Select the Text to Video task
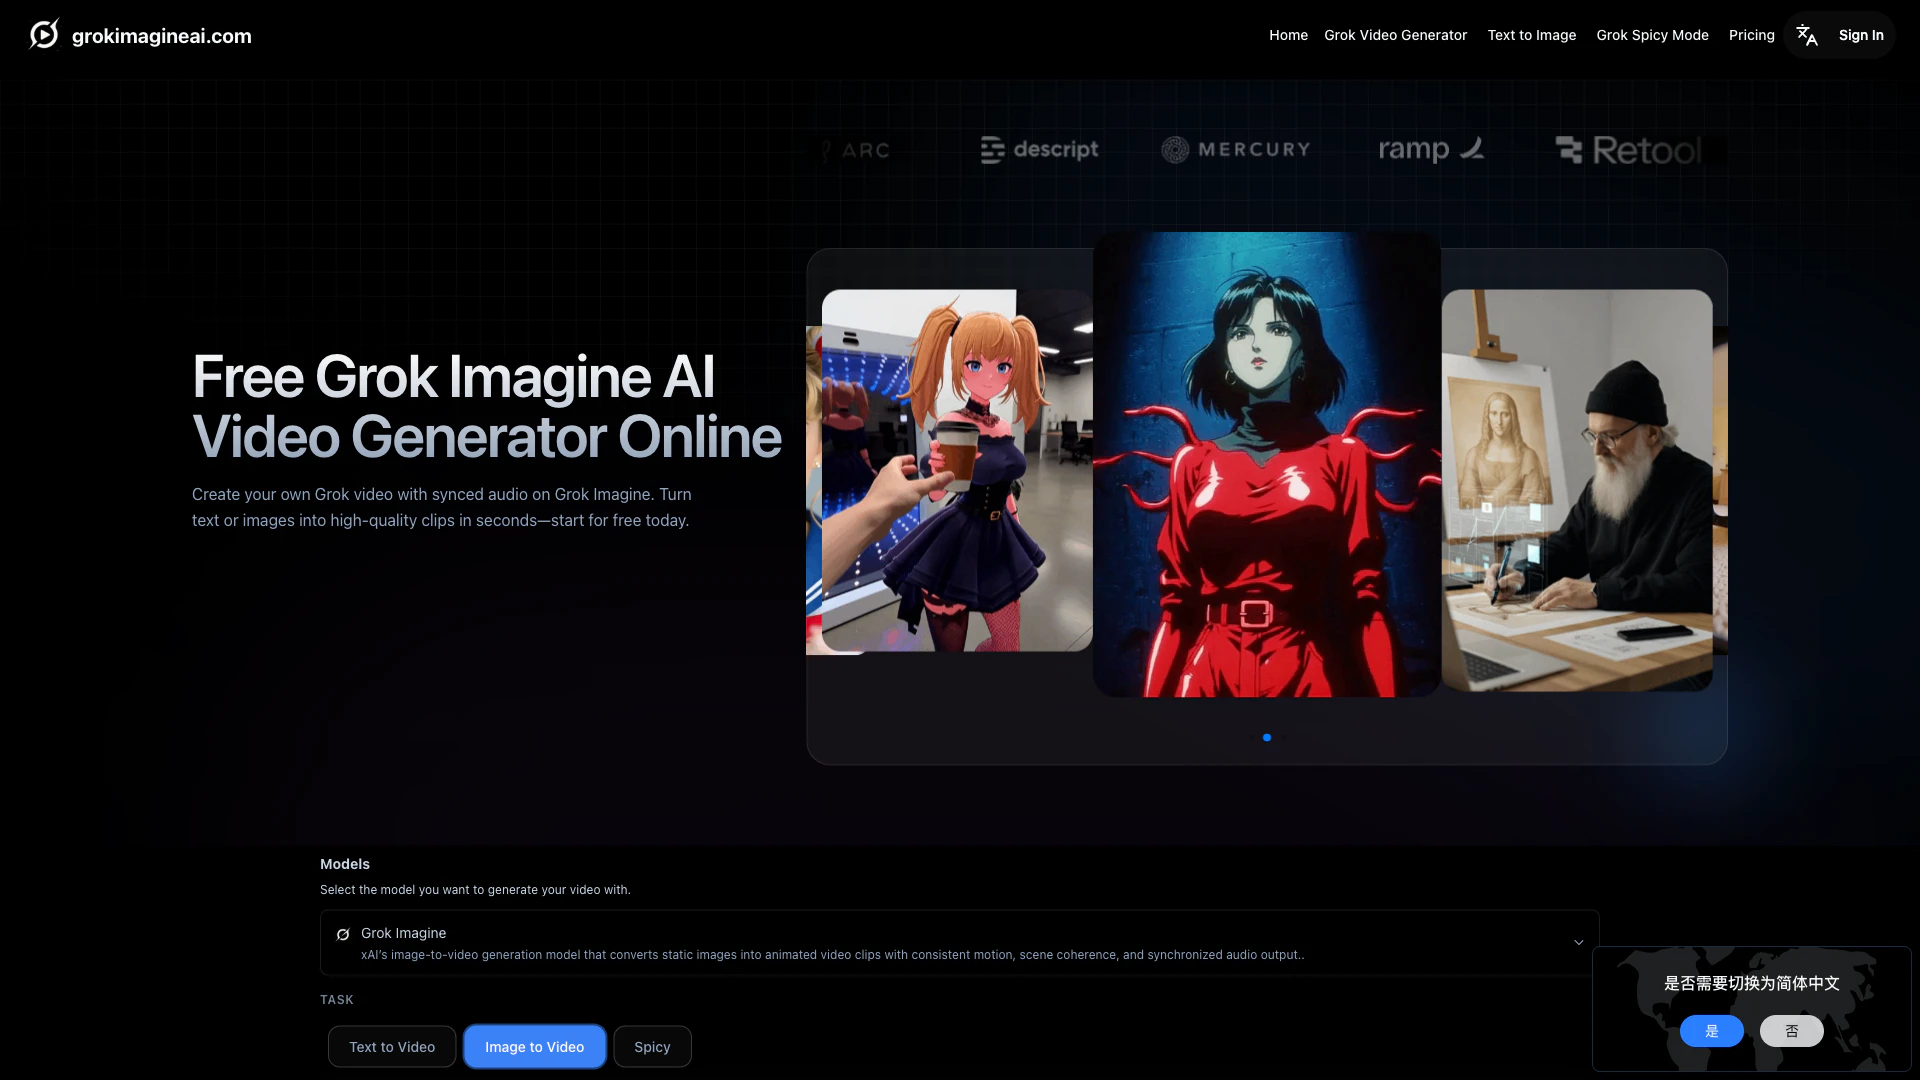This screenshot has width=1920, height=1080. [x=392, y=1047]
